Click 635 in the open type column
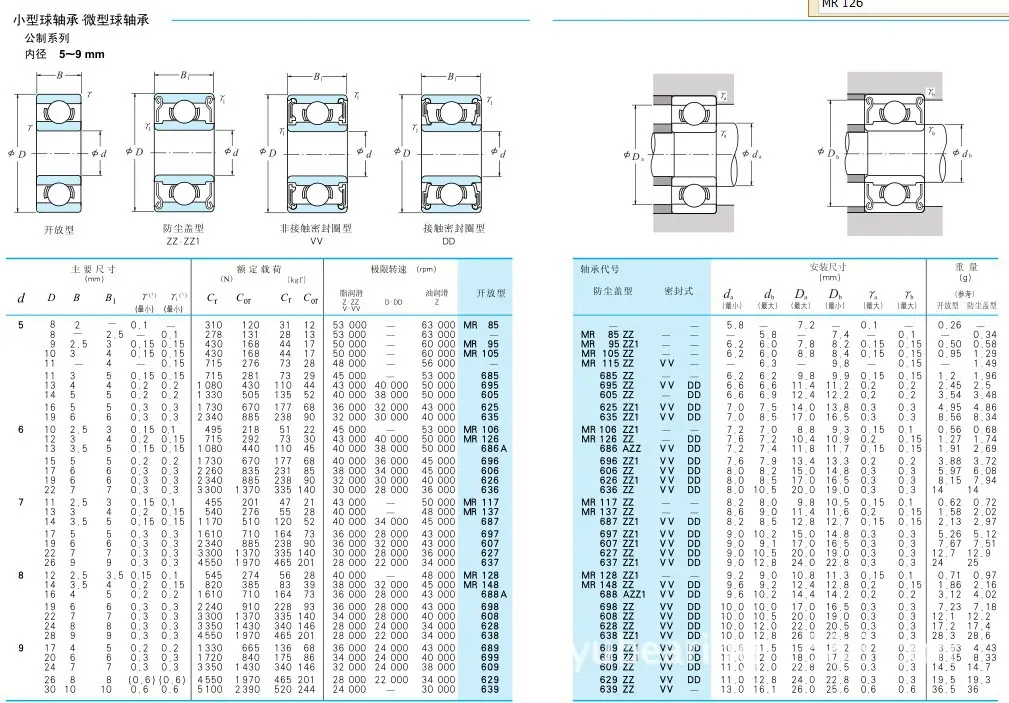1009x703 pixels. click(x=490, y=417)
